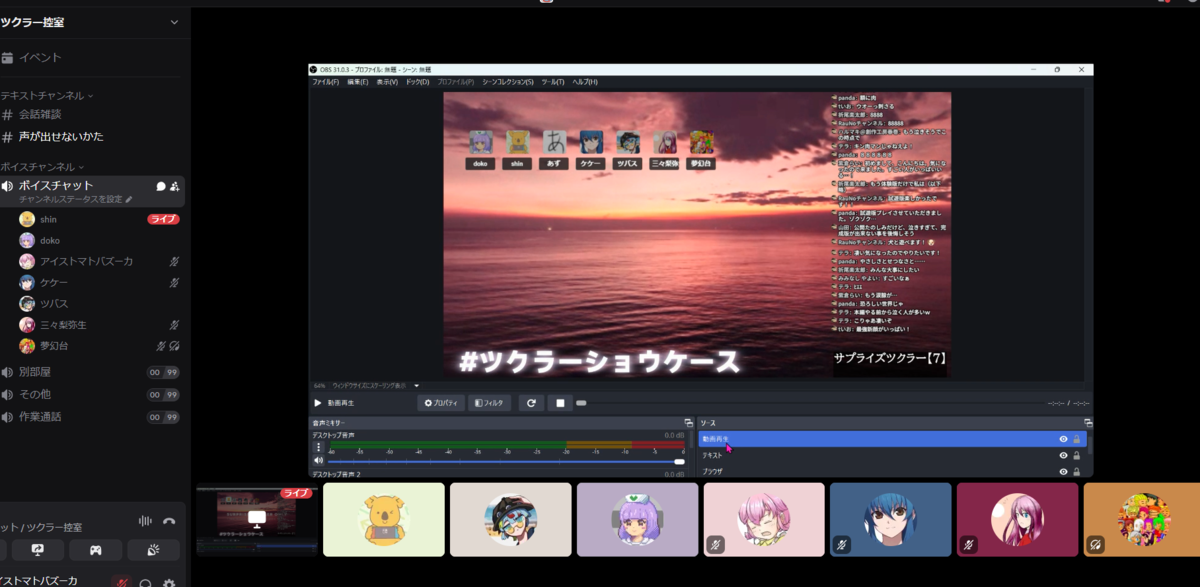Play the media with the 動画再生 play triangle
The width and height of the screenshot is (1200, 587).
(x=318, y=403)
